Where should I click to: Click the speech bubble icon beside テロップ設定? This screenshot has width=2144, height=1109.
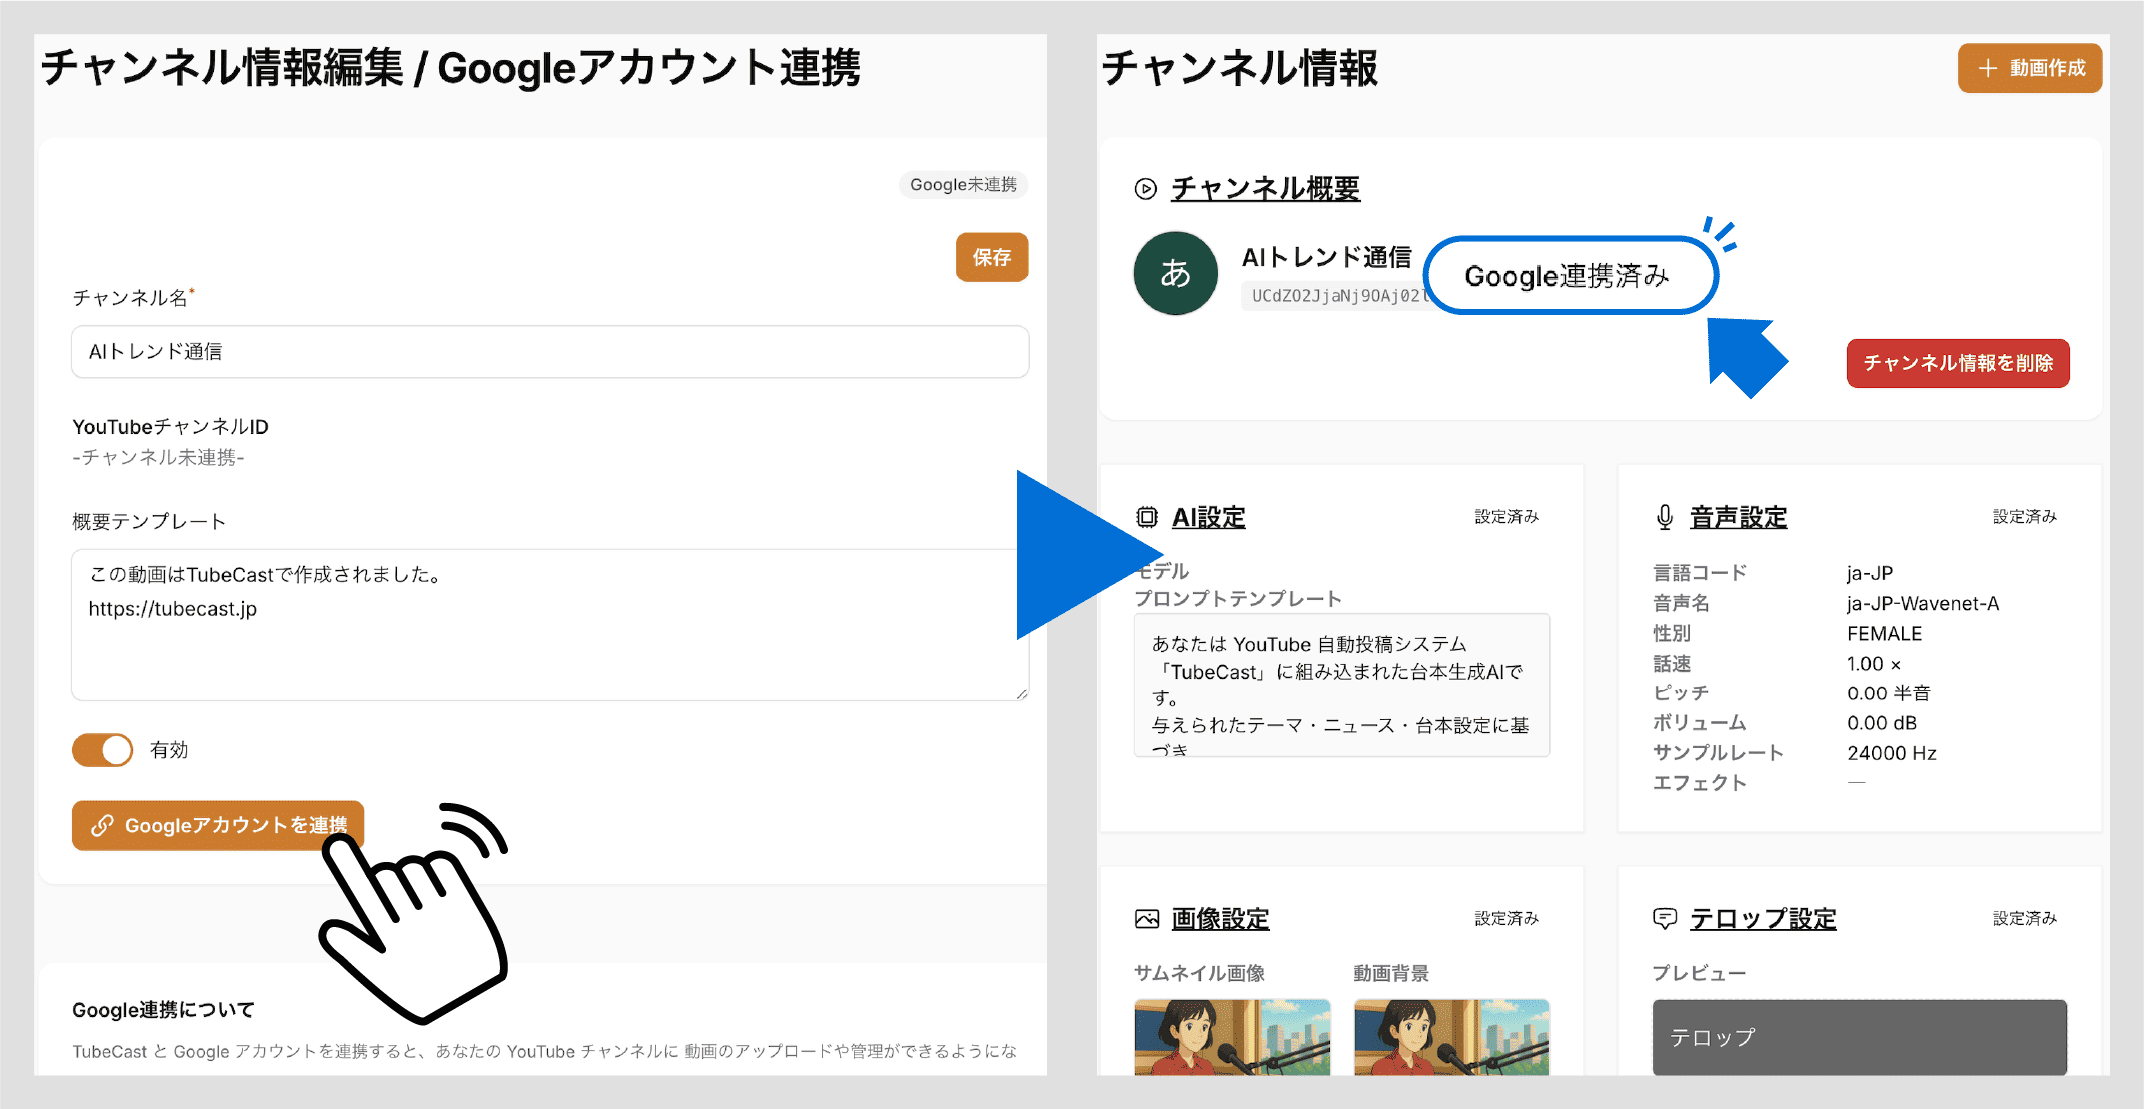(x=1664, y=917)
